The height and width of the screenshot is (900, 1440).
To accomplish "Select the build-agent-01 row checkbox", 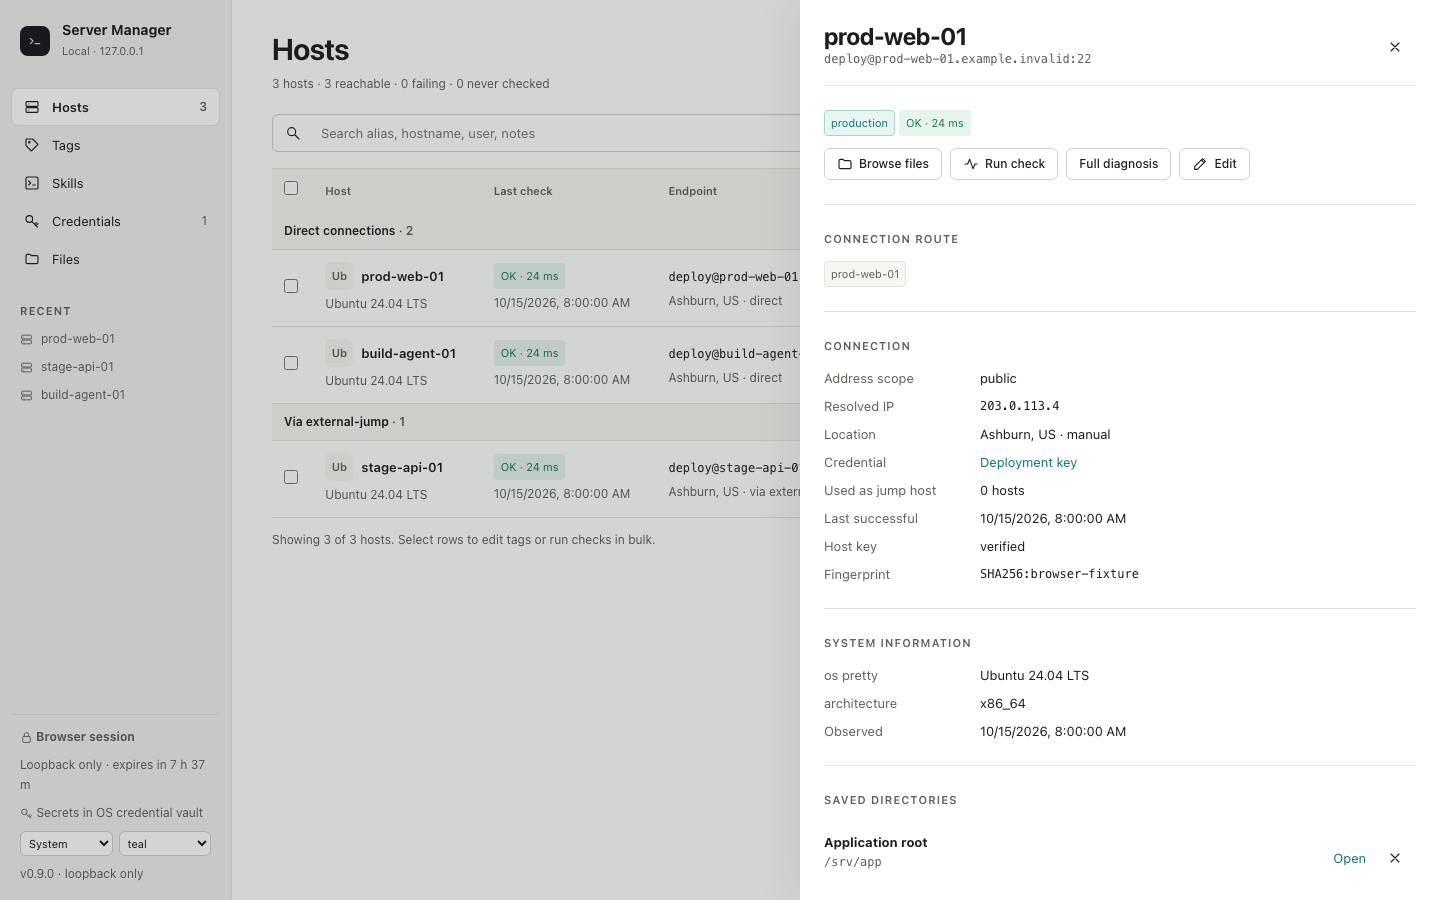I will 291,363.
